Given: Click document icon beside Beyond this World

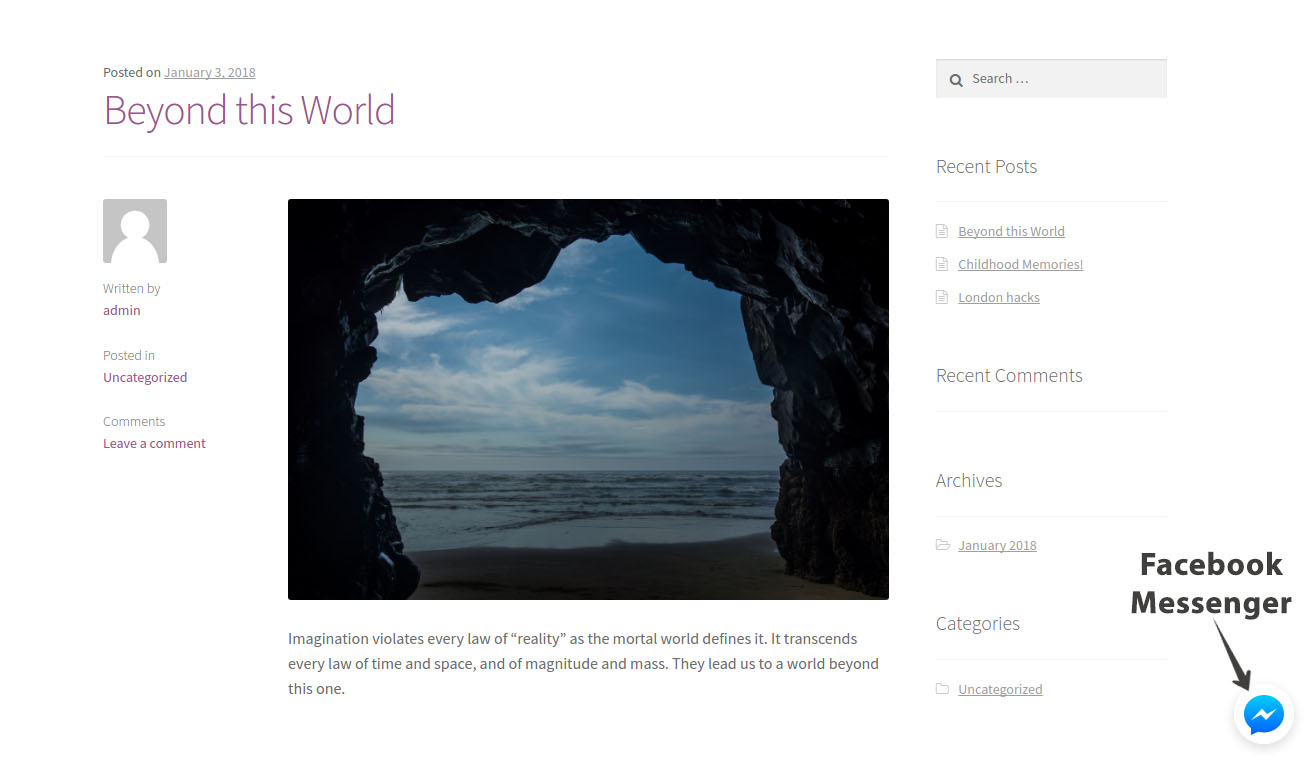Looking at the screenshot, I should tap(941, 231).
